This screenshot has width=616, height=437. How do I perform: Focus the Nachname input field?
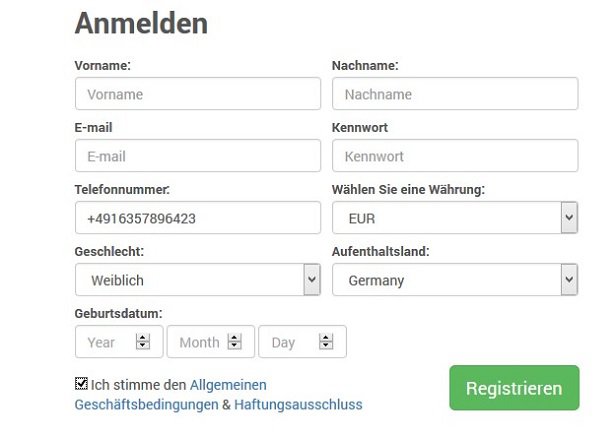455,94
